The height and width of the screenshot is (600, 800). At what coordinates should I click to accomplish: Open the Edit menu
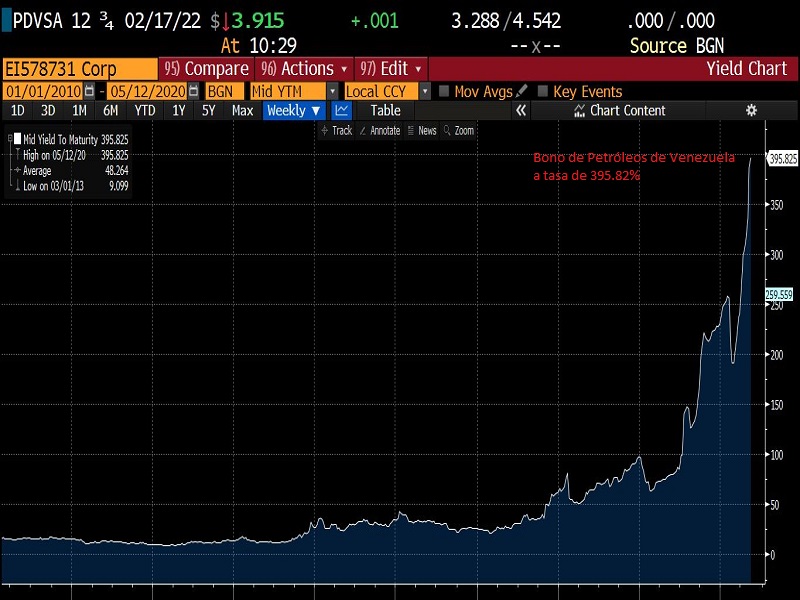(391, 68)
